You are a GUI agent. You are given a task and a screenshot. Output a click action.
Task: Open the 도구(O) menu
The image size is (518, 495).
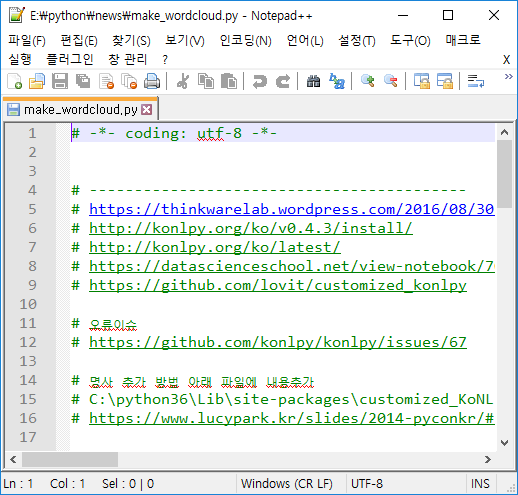click(x=410, y=41)
